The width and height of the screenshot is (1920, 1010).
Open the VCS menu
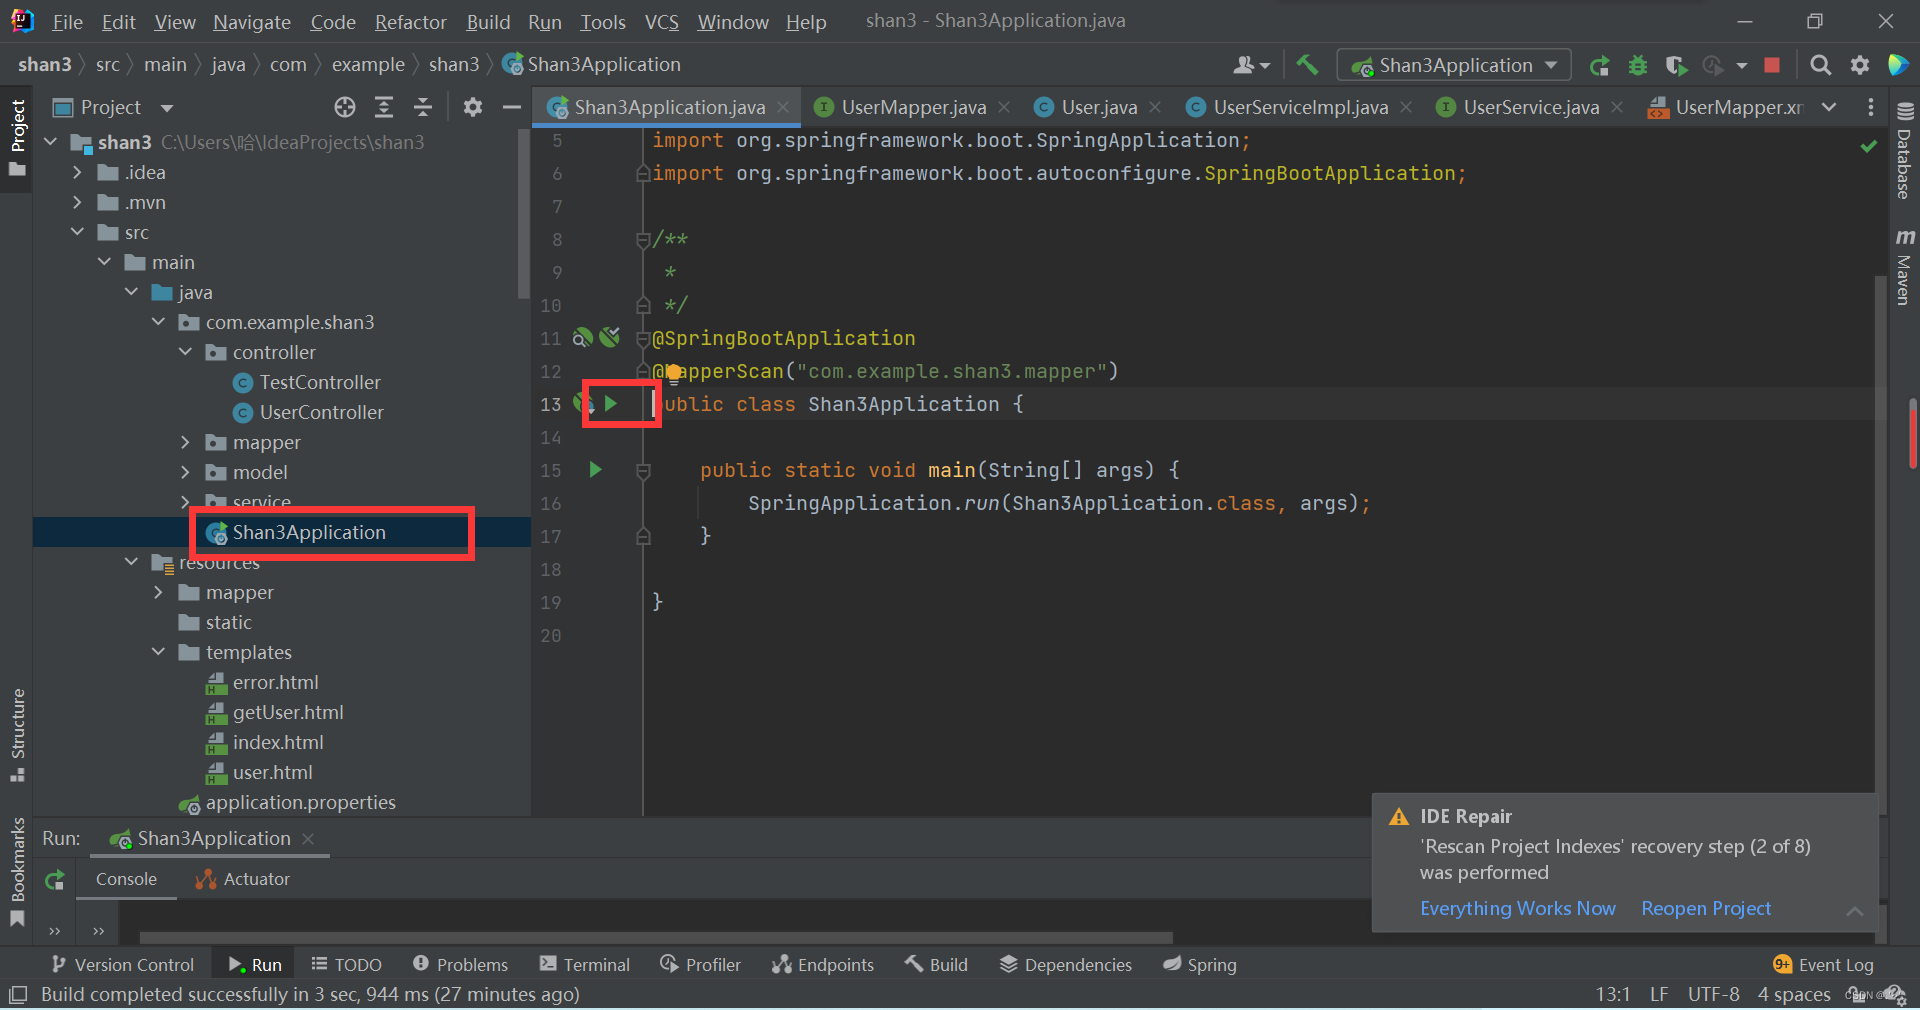[x=661, y=21]
